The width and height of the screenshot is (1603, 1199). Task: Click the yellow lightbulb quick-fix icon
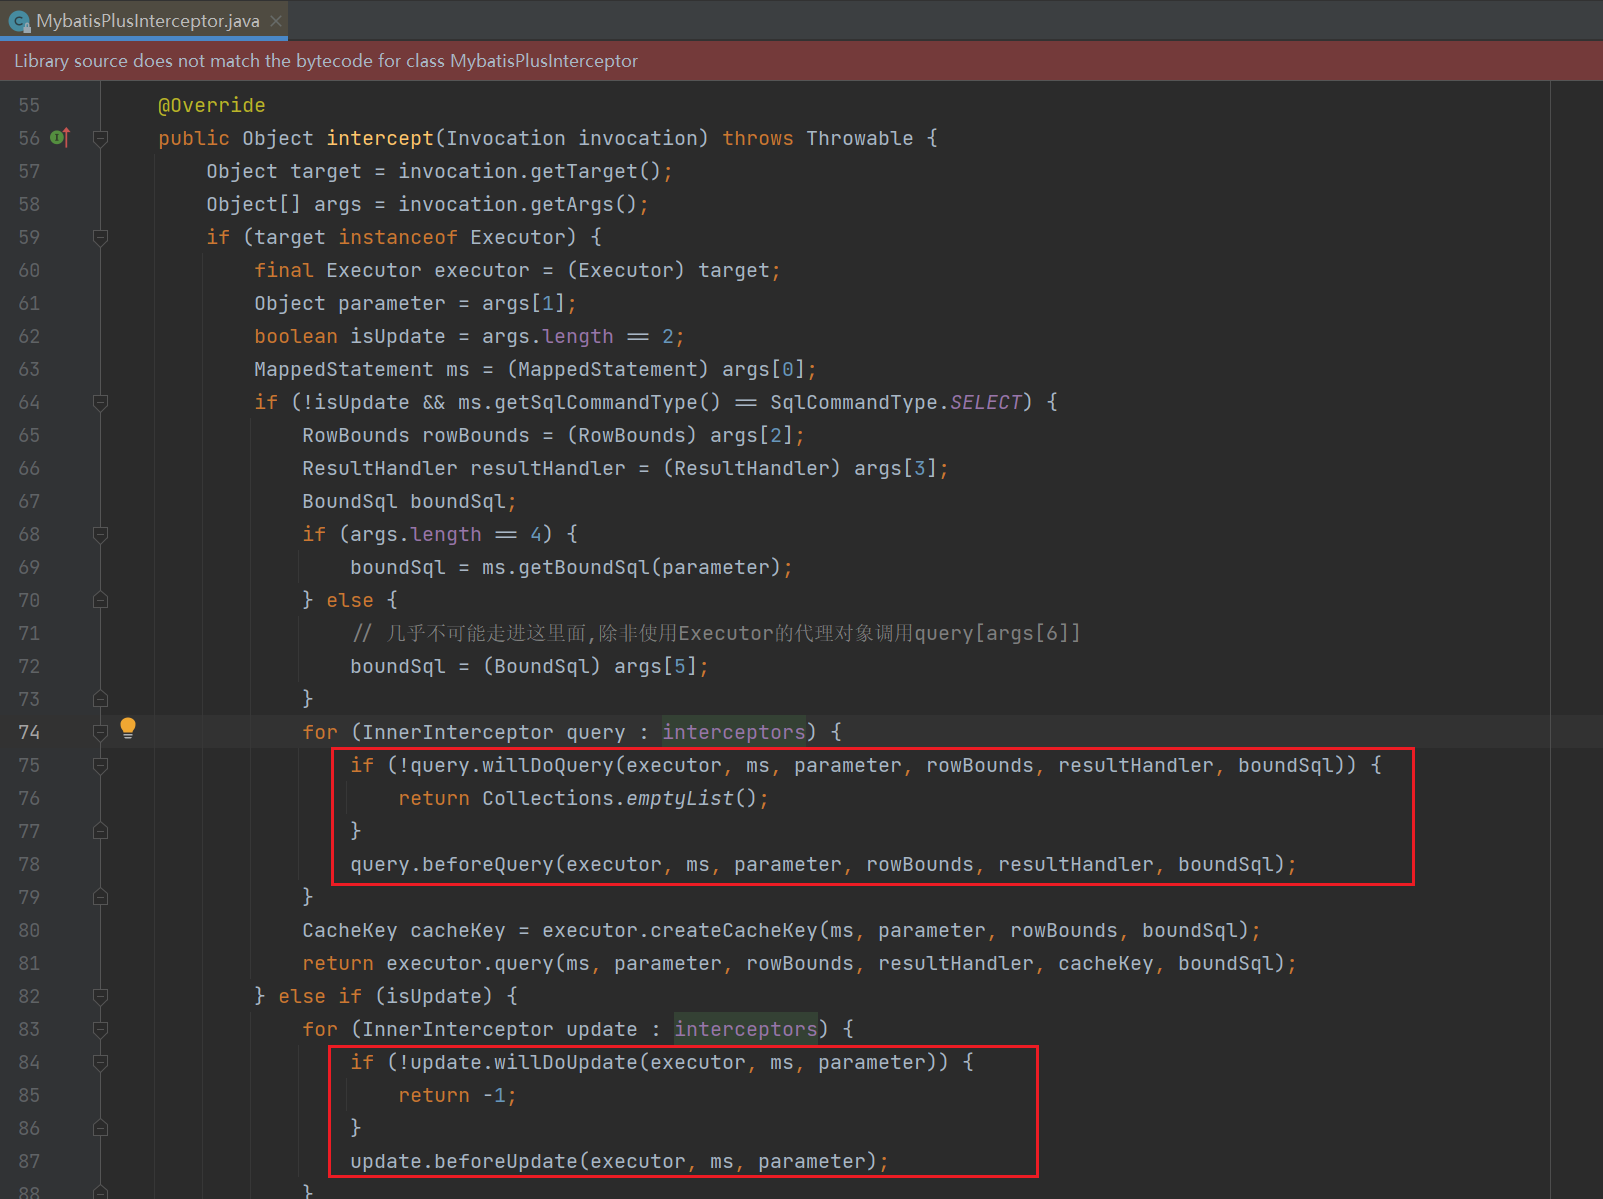click(128, 729)
